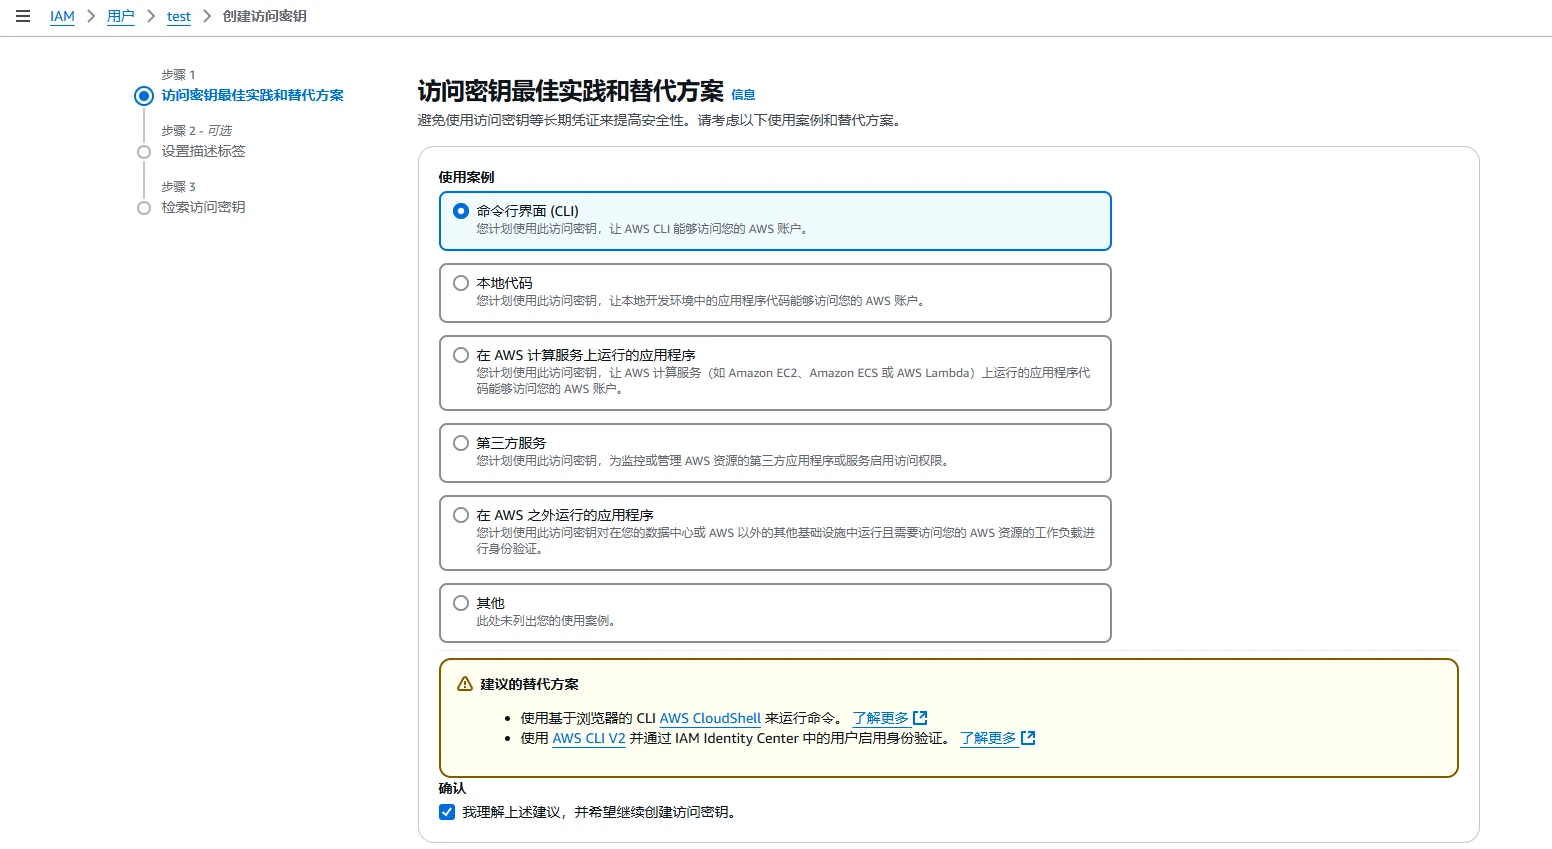Image resolution: width=1552 pixels, height=849 pixels.
Task: Open 用户 breadcrumb link
Action: pos(120,16)
